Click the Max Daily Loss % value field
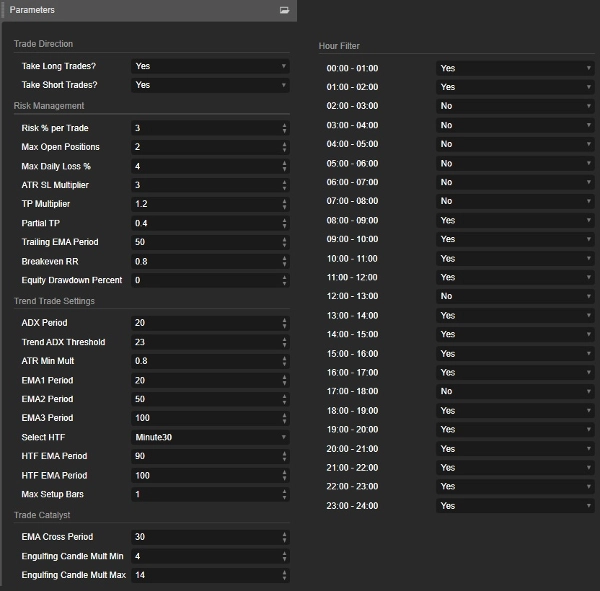Screen dimensions: 600x591 [x=210, y=166]
